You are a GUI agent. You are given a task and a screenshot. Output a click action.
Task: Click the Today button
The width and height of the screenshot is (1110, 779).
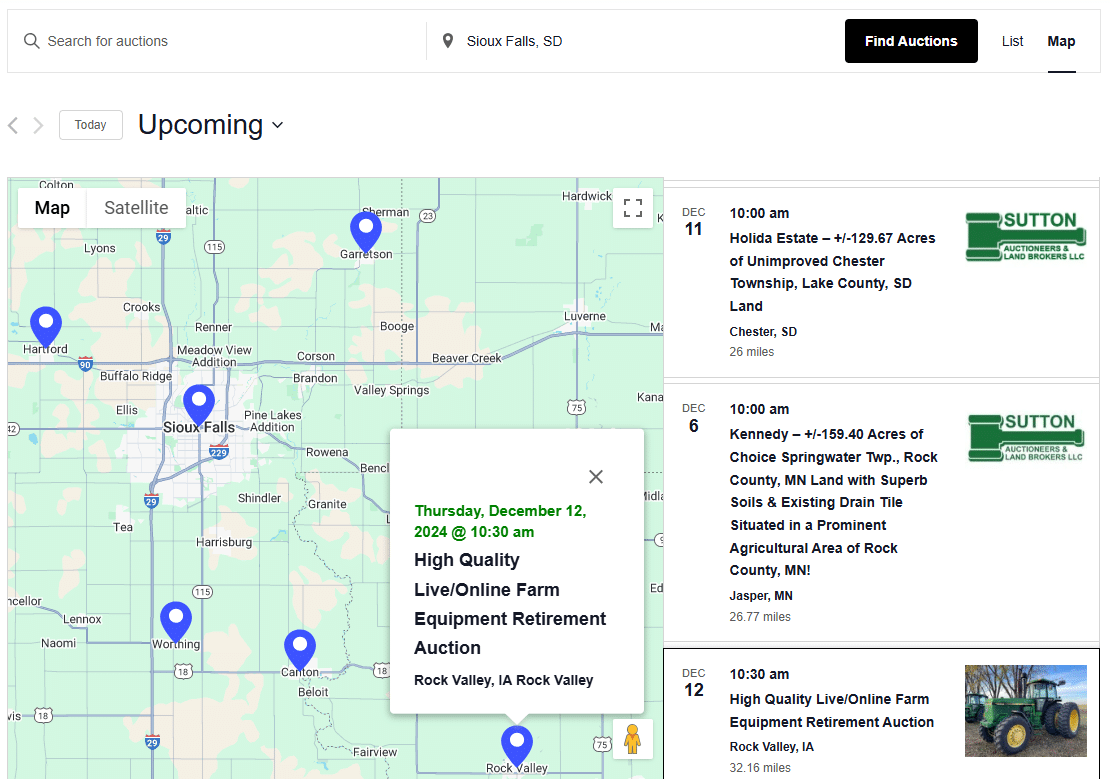pyautogui.click(x=90, y=125)
